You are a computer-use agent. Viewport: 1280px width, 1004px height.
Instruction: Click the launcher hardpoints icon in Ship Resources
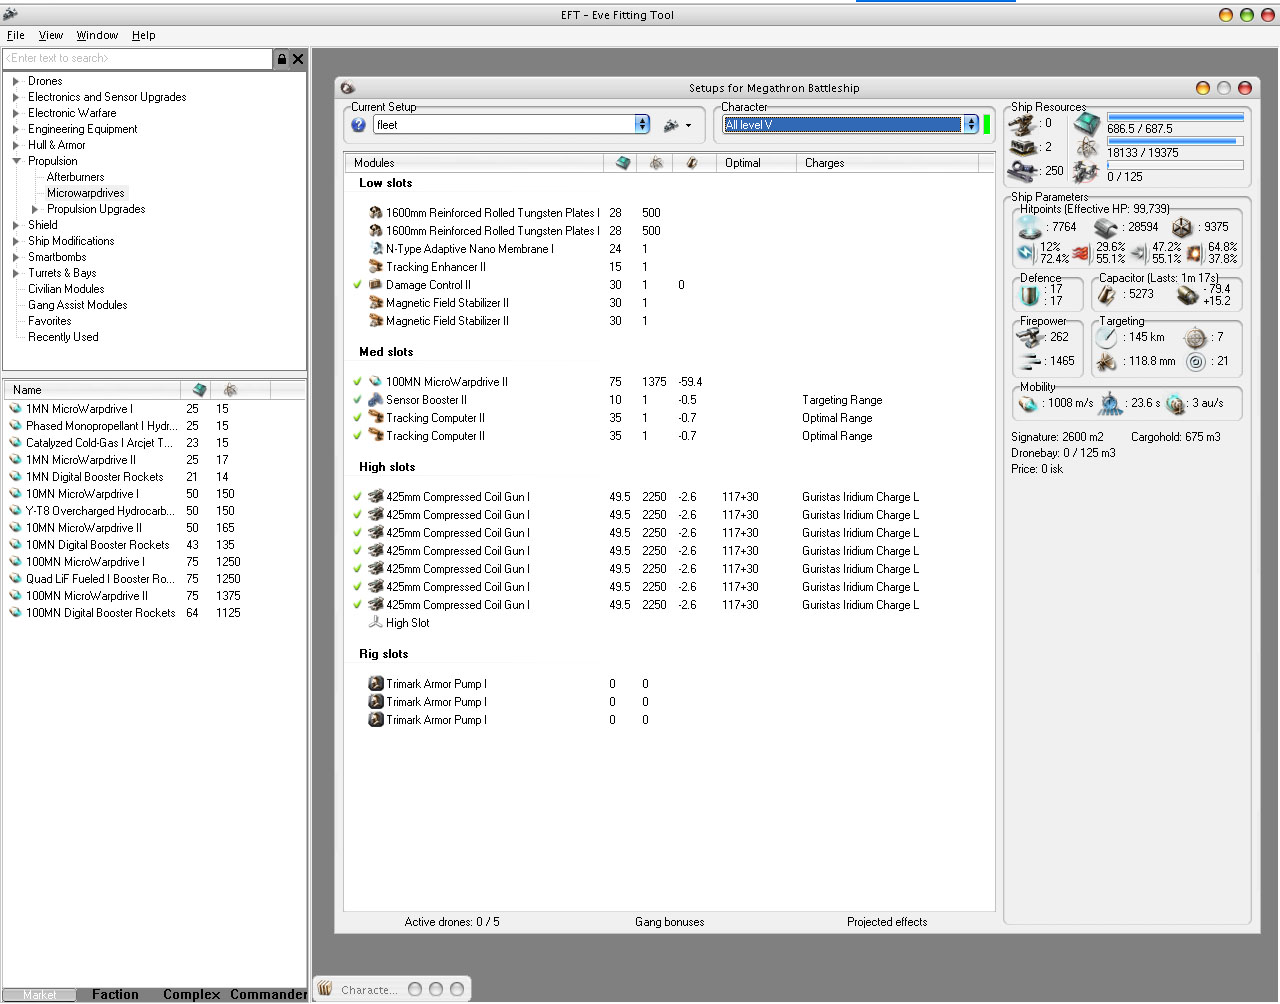click(x=1022, y=147)
